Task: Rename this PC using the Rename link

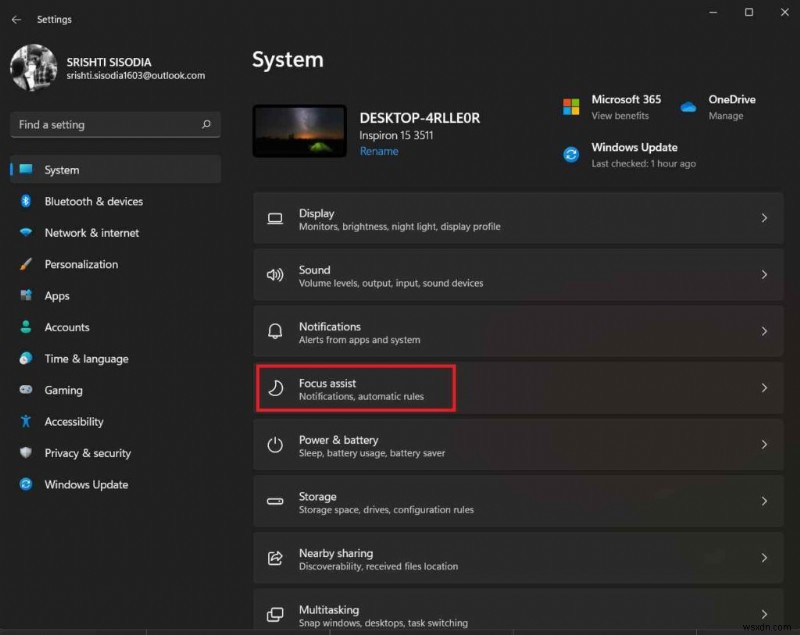Action: coord(378,151)
